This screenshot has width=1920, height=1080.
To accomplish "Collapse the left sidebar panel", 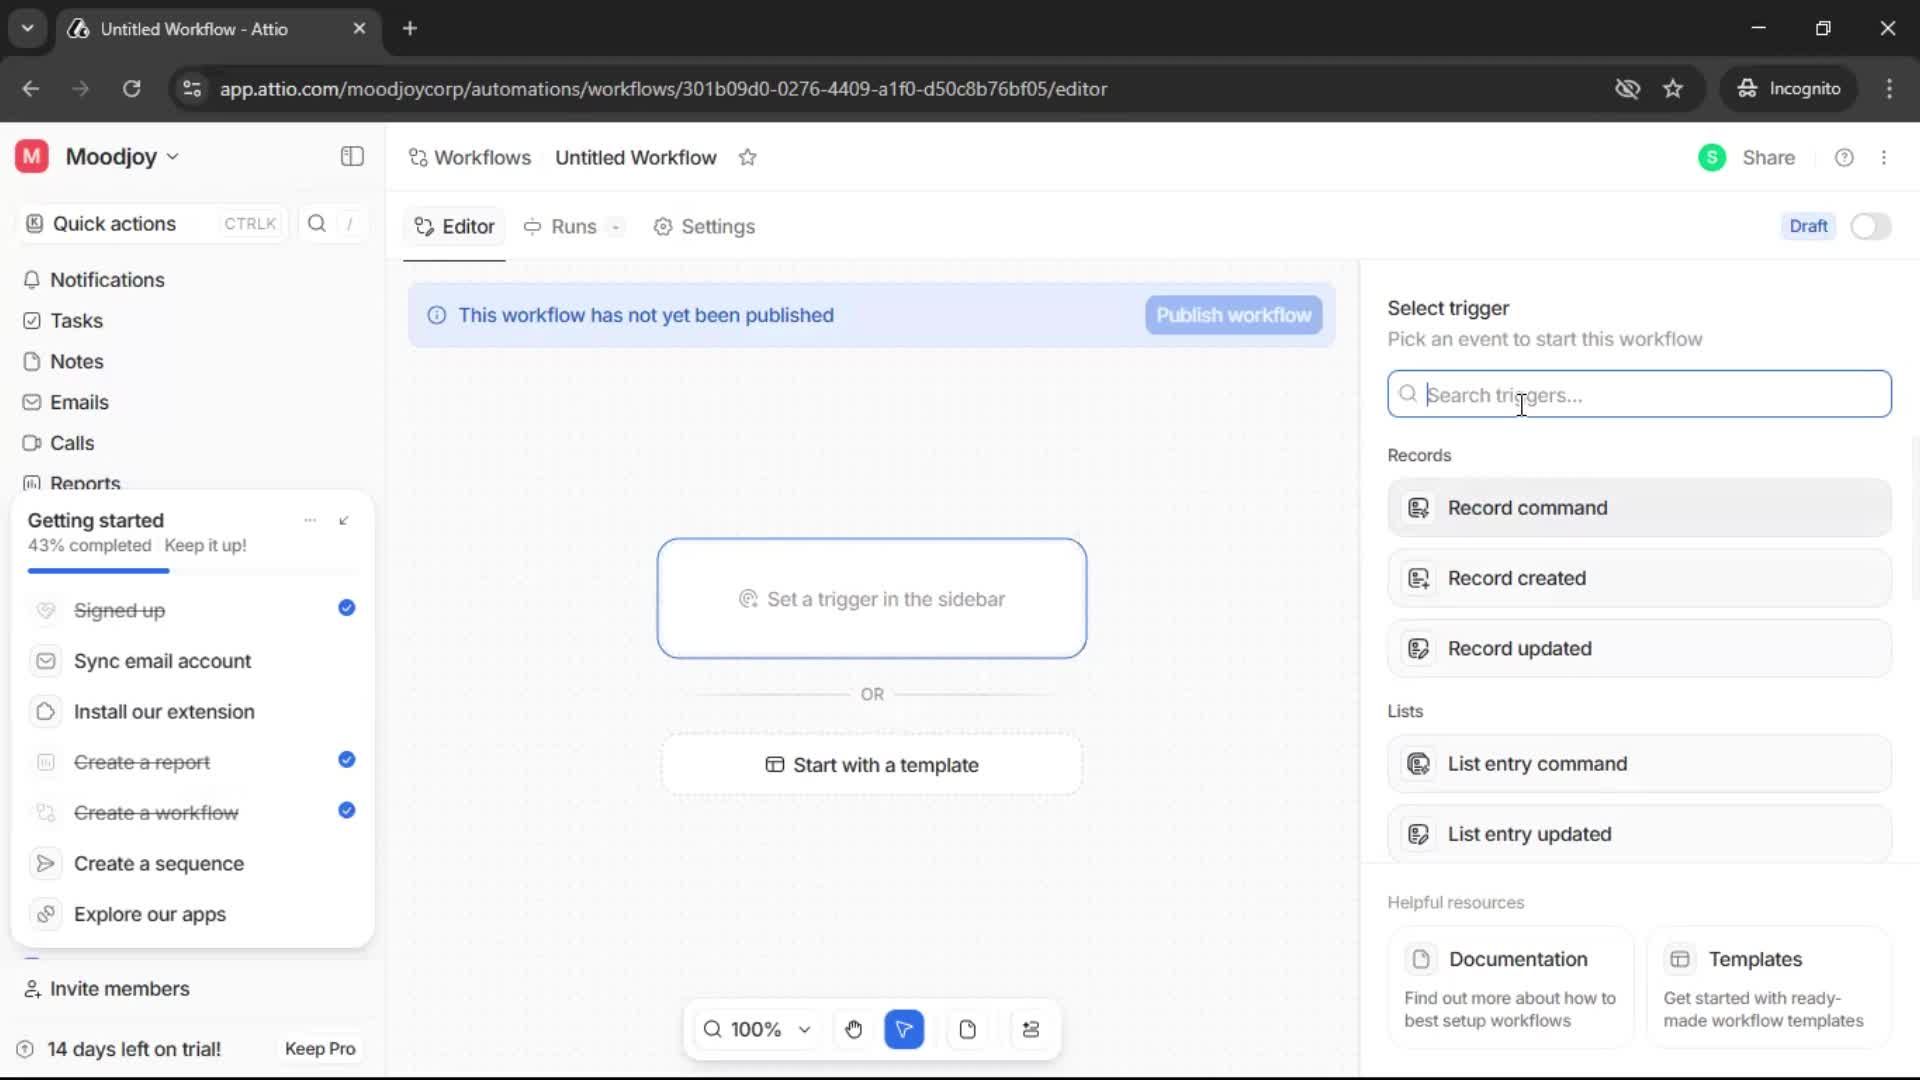I will click(351, 157).
